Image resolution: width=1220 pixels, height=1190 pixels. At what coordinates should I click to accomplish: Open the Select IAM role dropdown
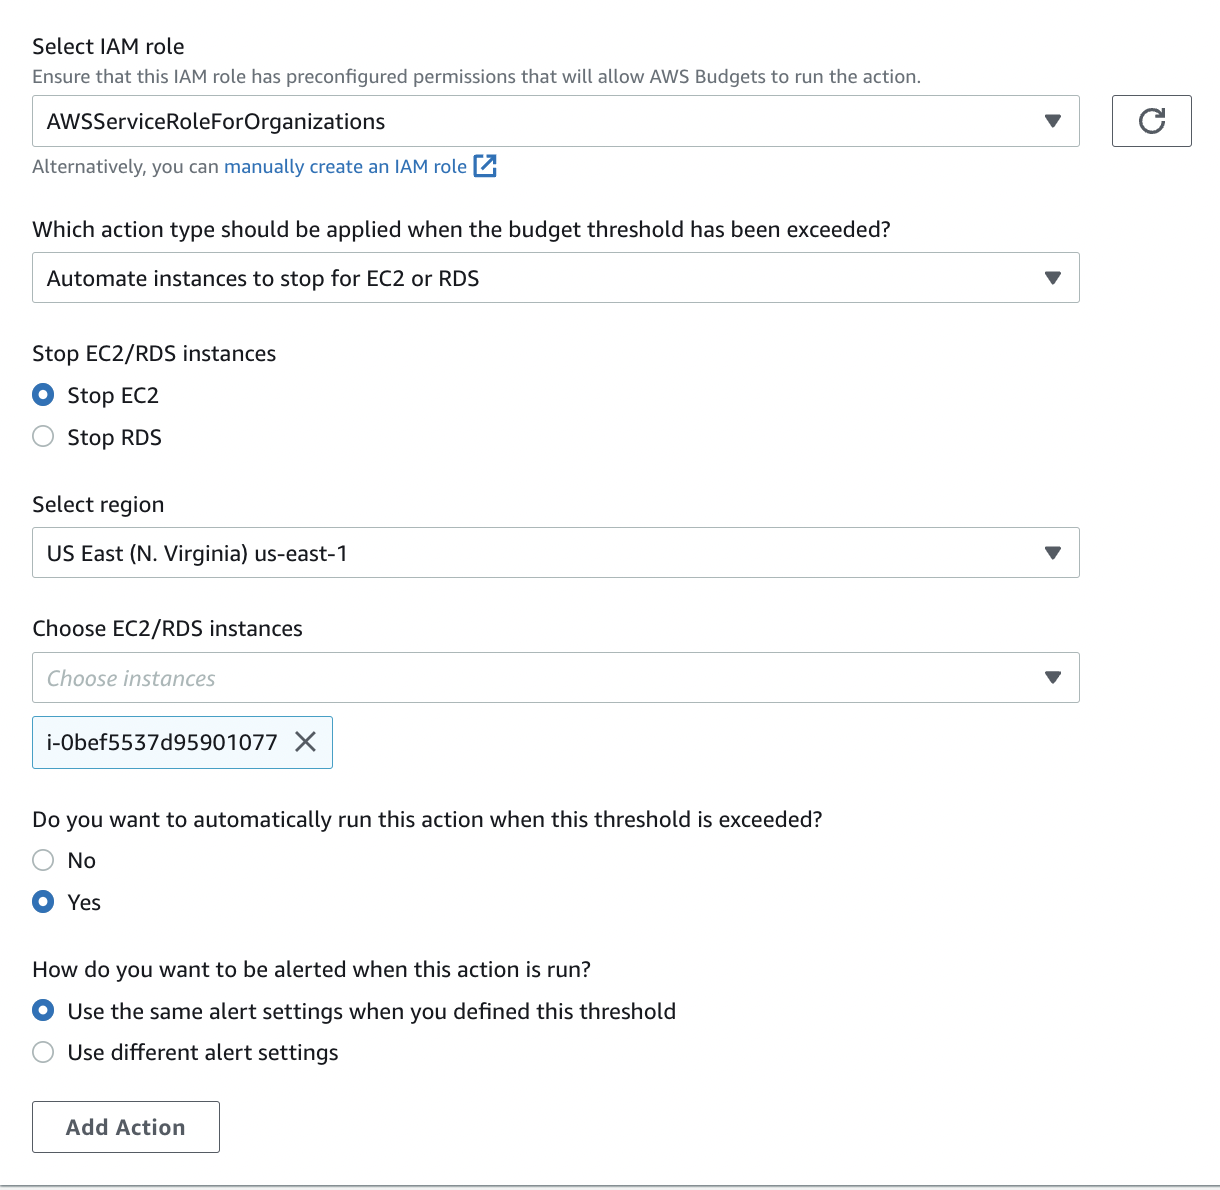click(556, 121)
